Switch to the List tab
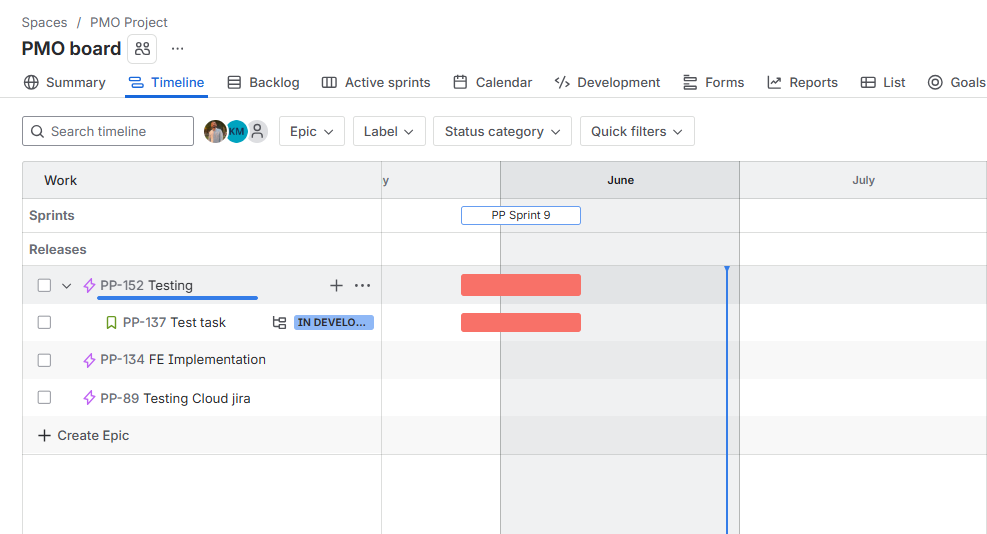Screen dimensions: 987x534 (883, 82)
